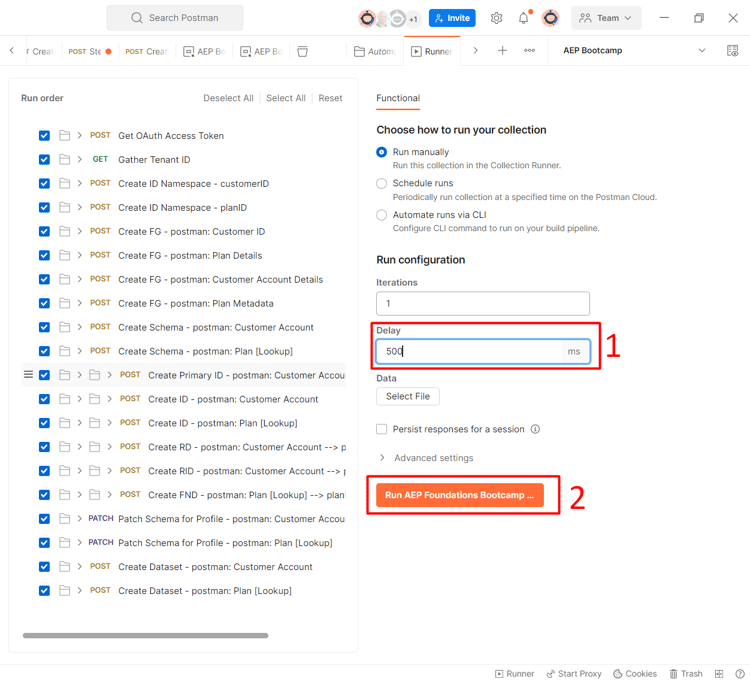Open Runner from the status bar
Image resolution: width=750 pixels, height=682 pixels.
(515, 673)
